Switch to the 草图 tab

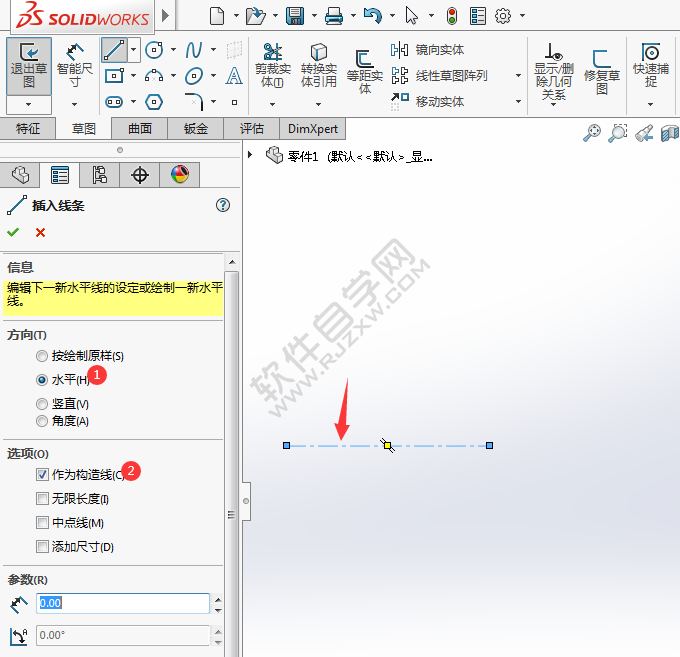point(83,129)
